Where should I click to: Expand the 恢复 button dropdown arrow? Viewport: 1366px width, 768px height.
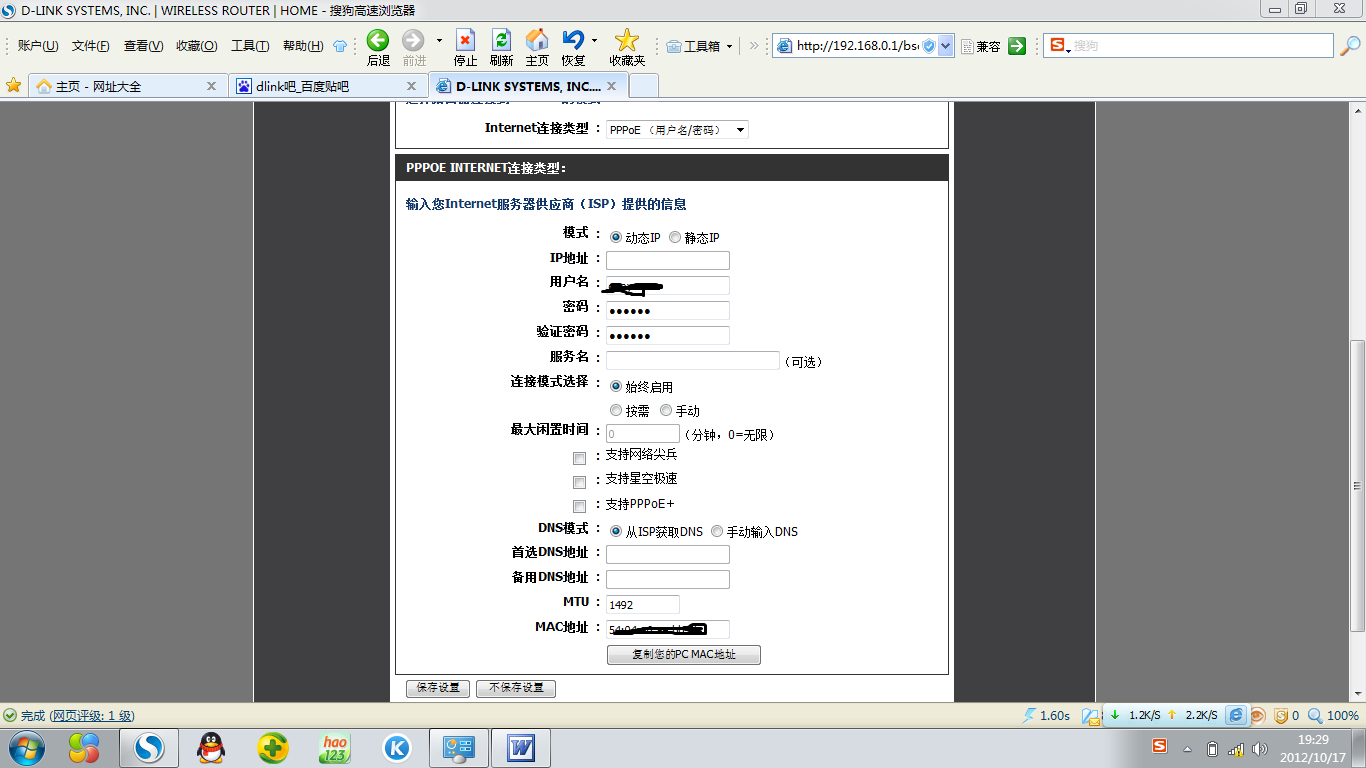pos(594,41)
